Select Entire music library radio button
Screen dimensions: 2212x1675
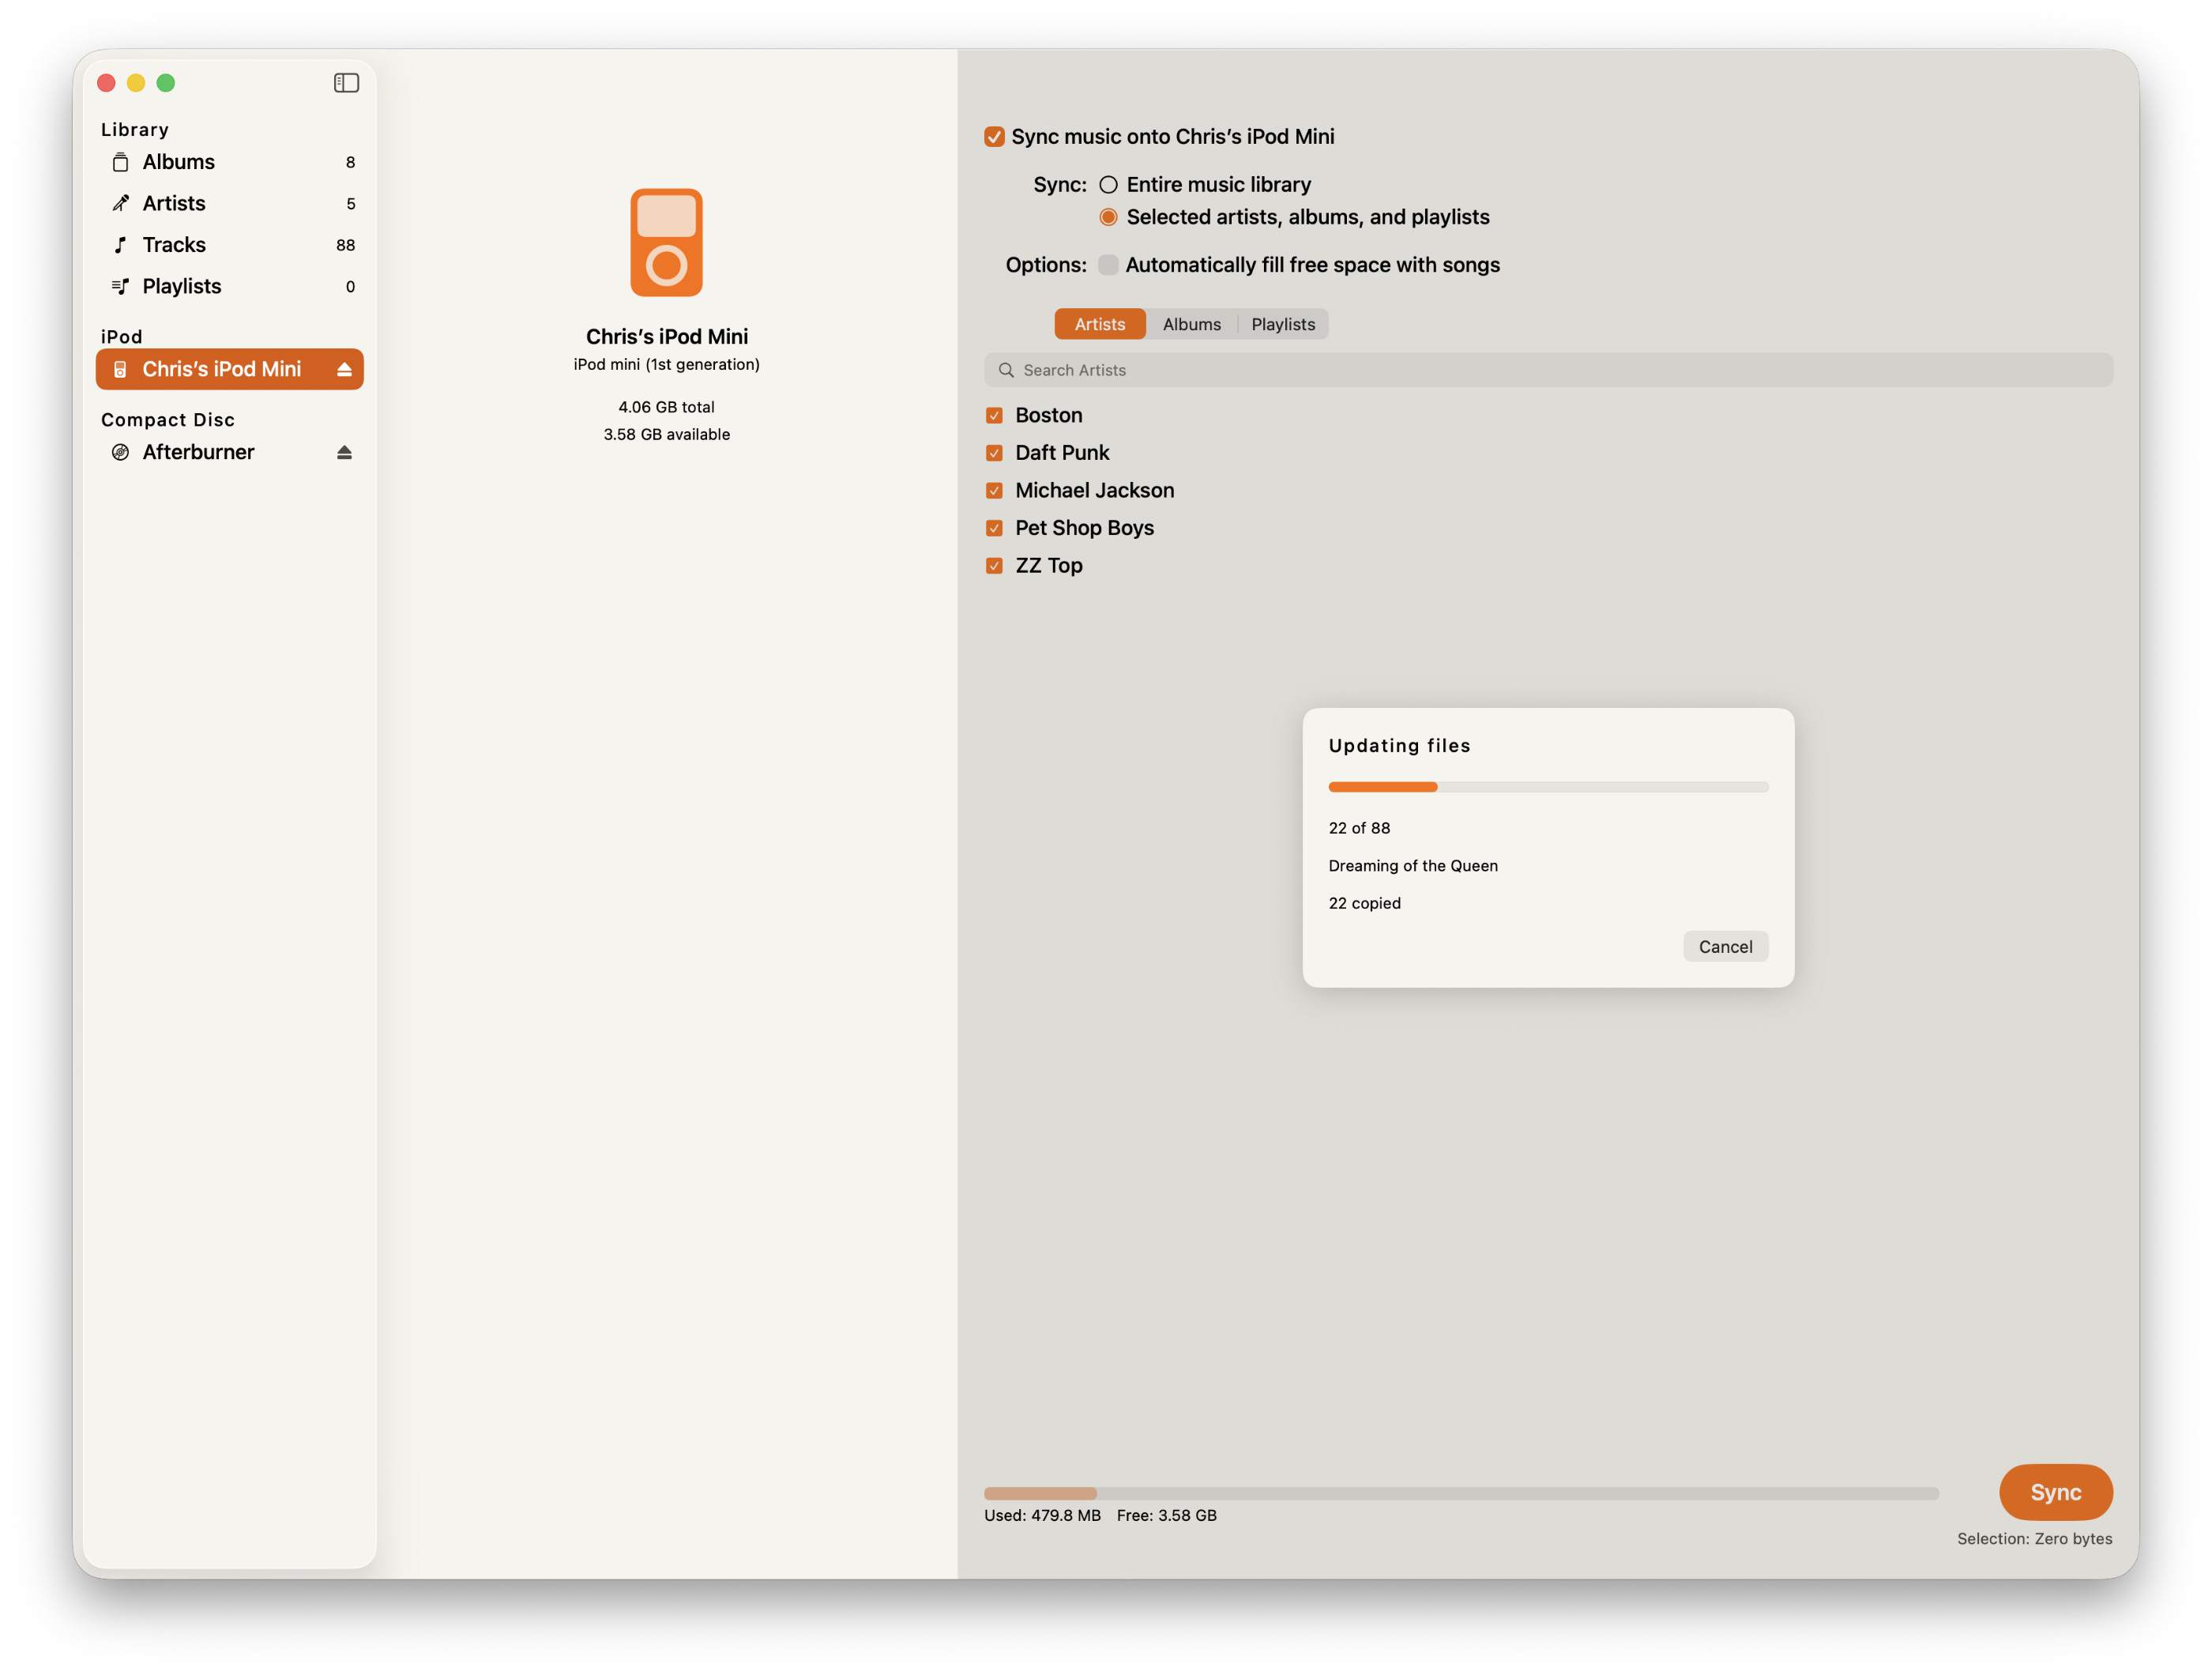[x=1108, y=185]
